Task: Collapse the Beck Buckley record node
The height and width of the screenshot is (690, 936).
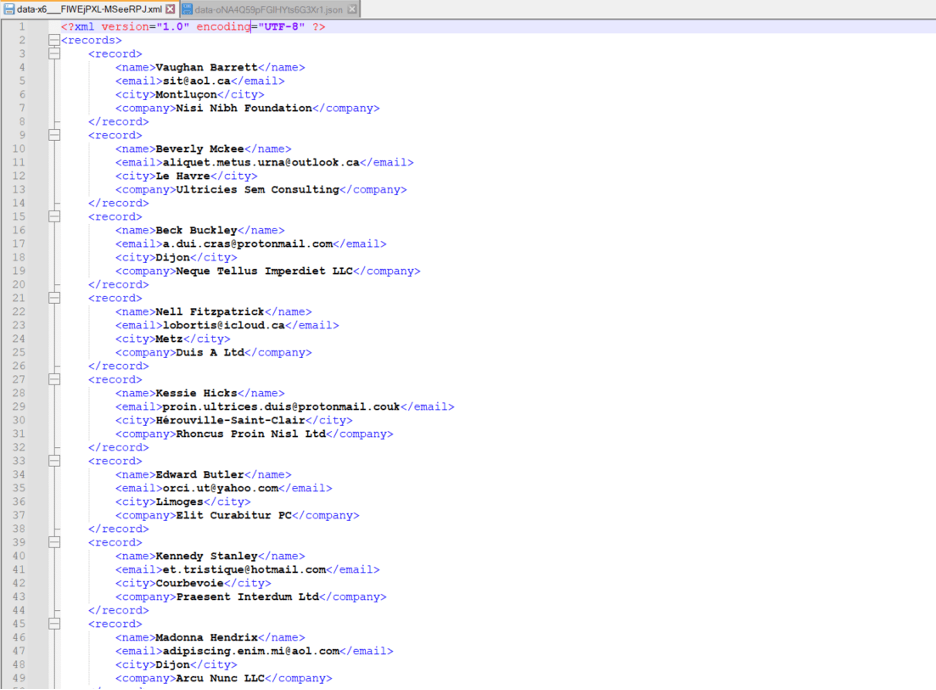Action: [x=54, y=217]
